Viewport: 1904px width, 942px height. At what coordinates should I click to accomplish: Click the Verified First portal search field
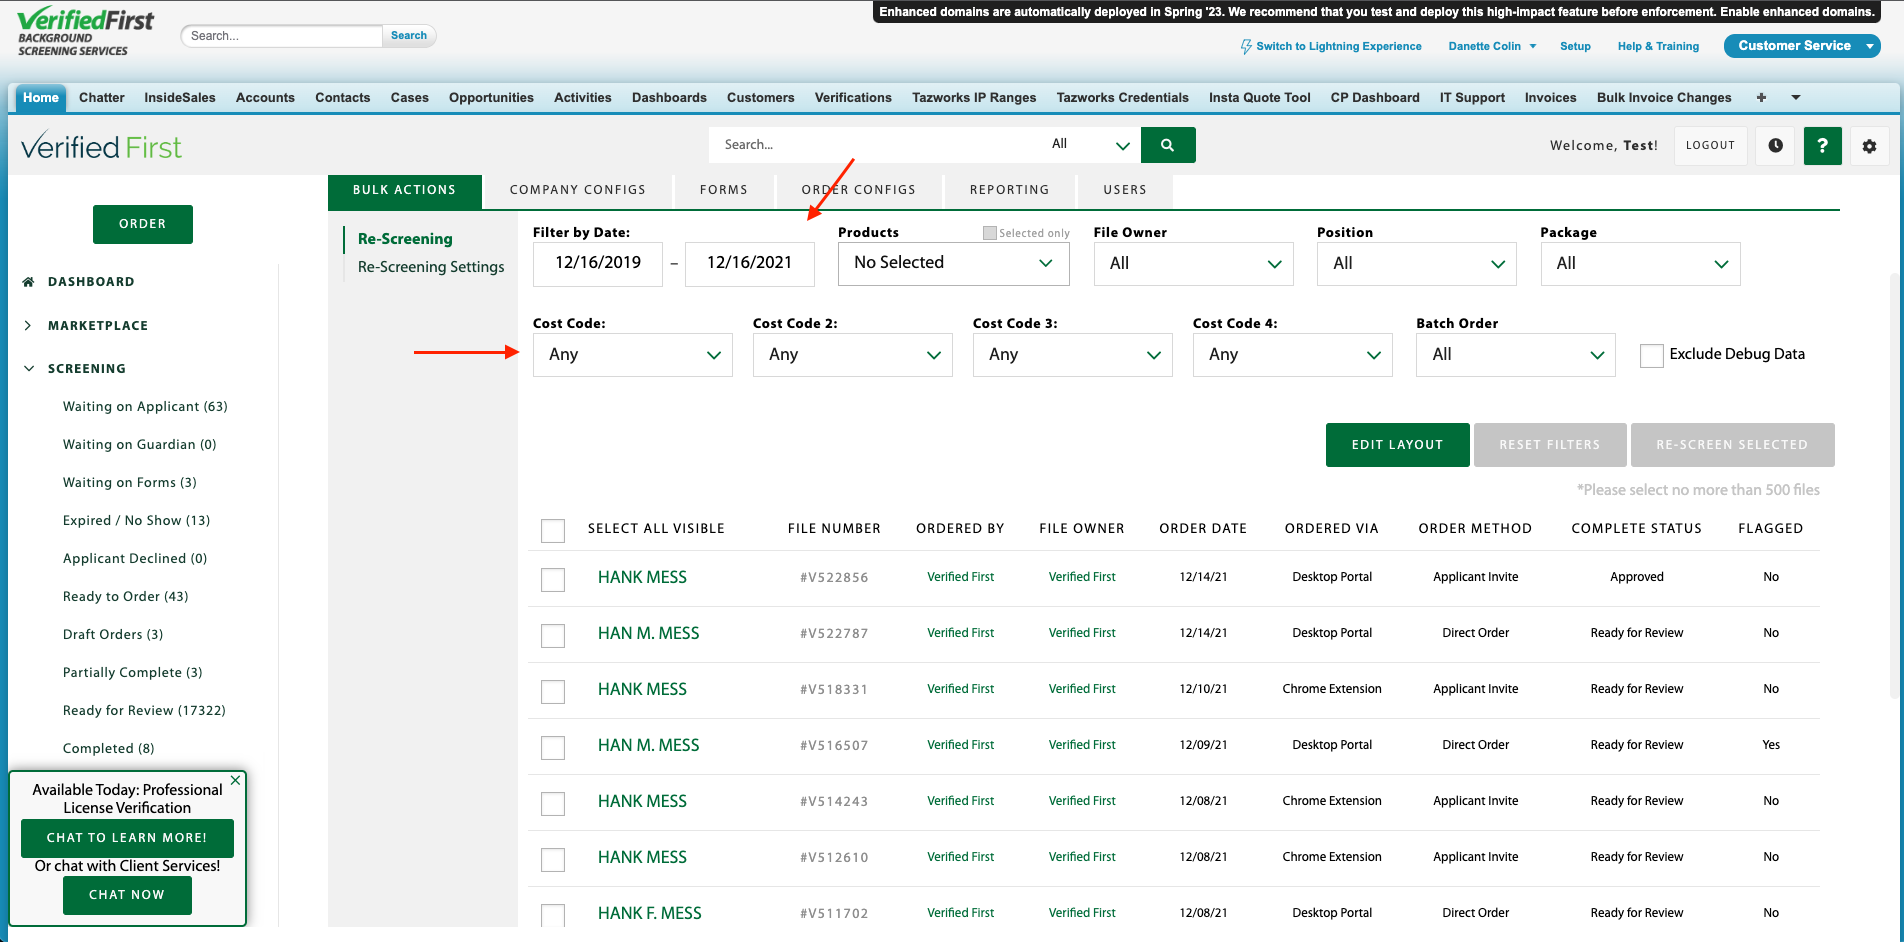click(875, 145)
